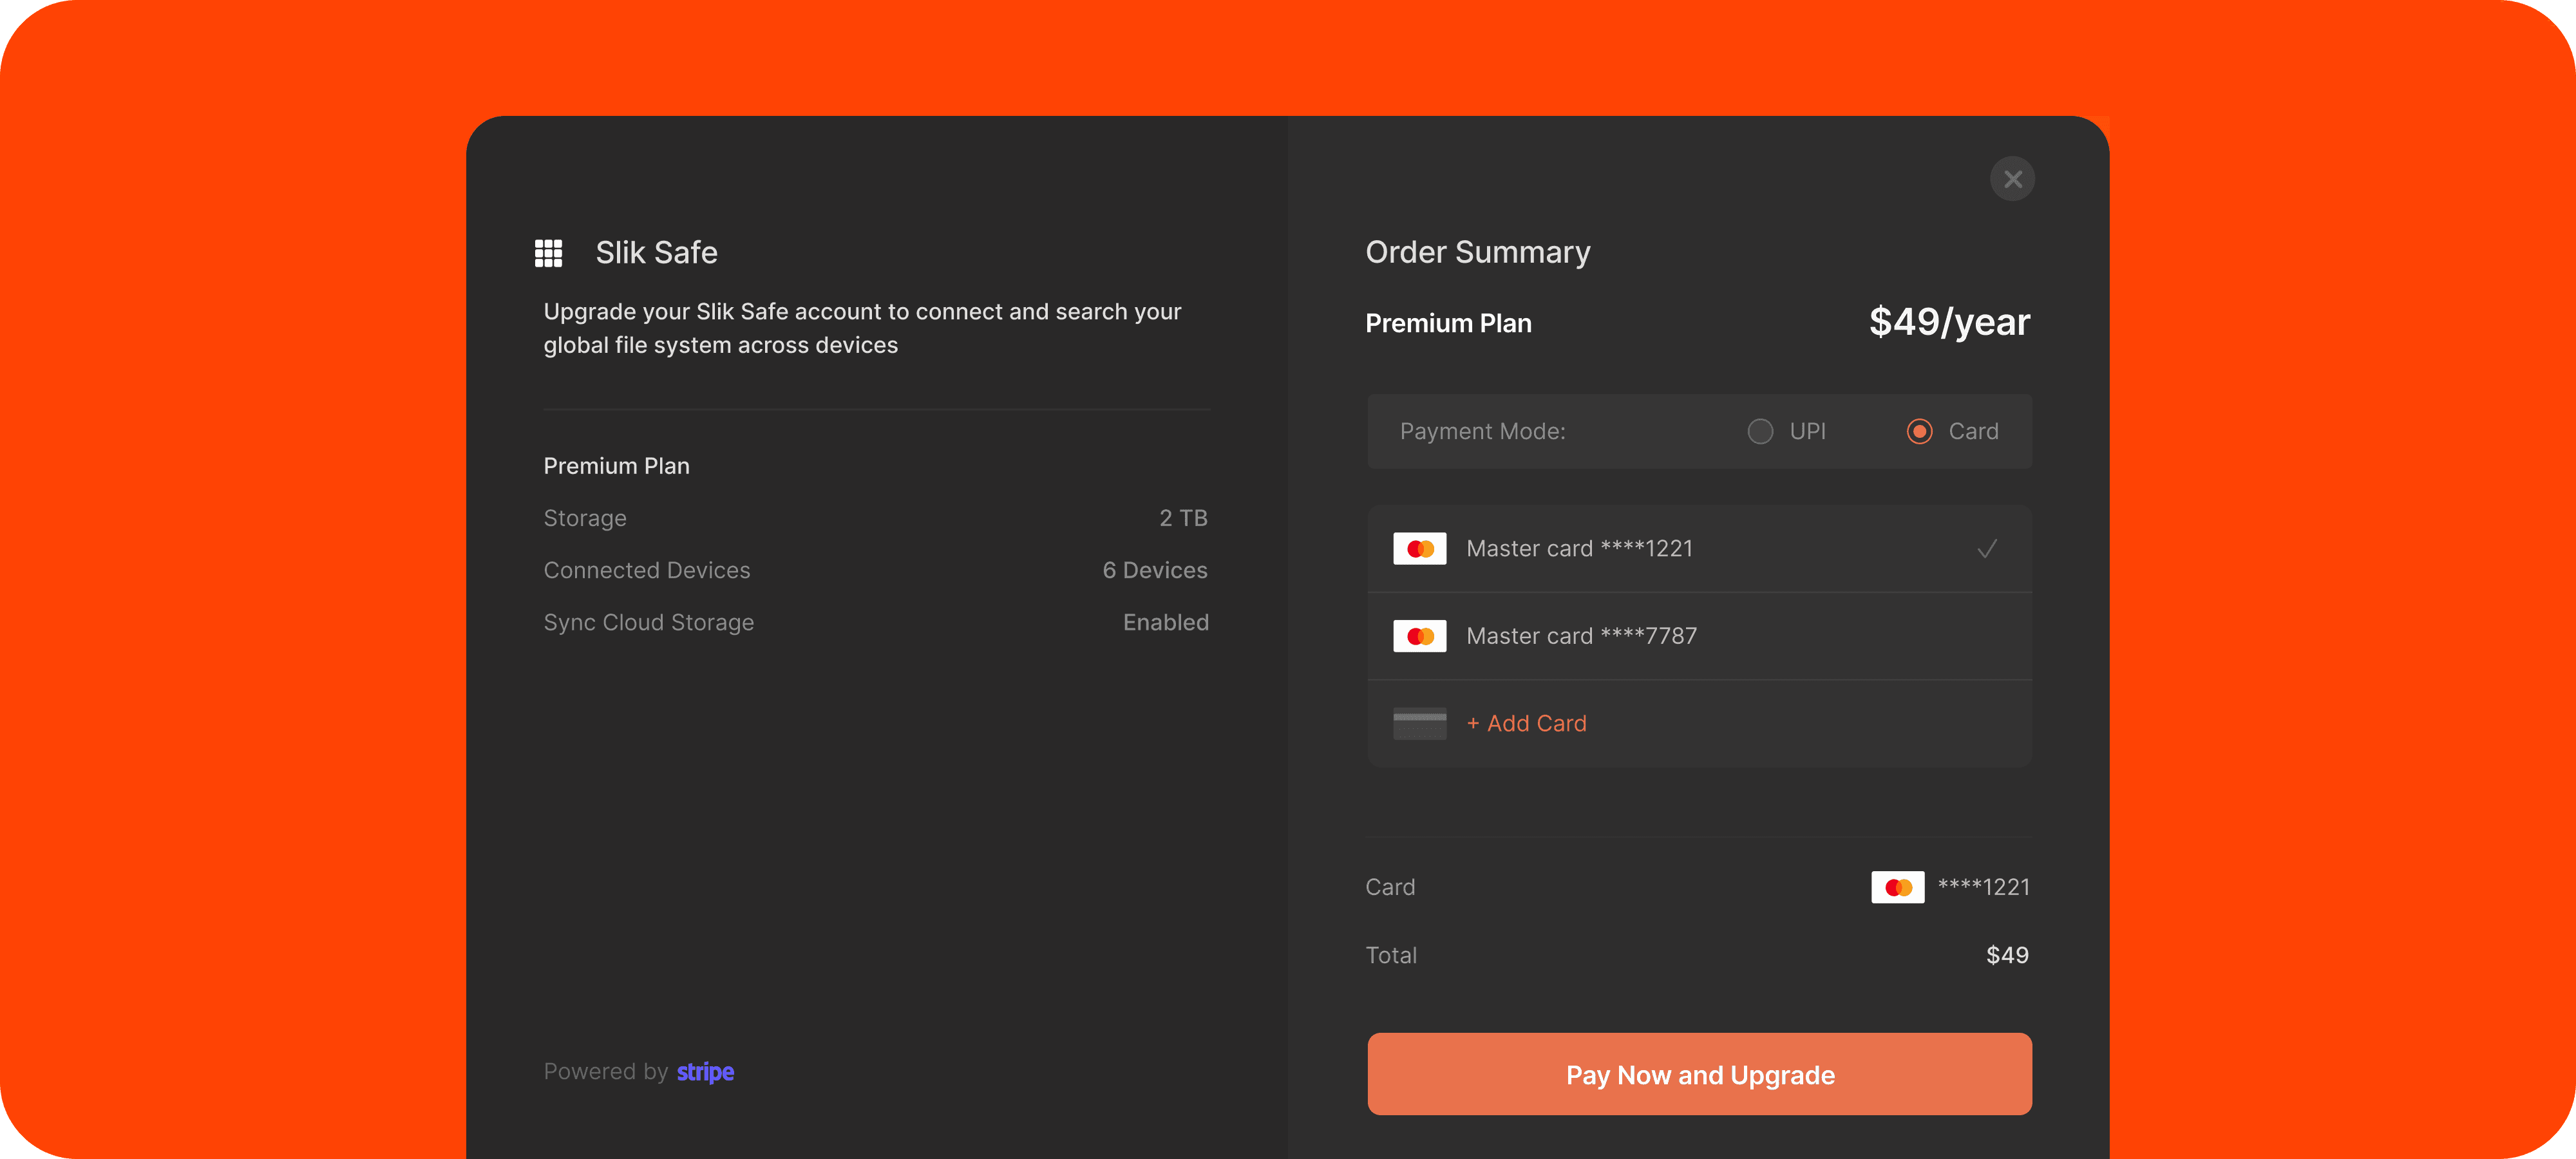Click the Storage label
2576x1159 pixels.
point(585,518)
